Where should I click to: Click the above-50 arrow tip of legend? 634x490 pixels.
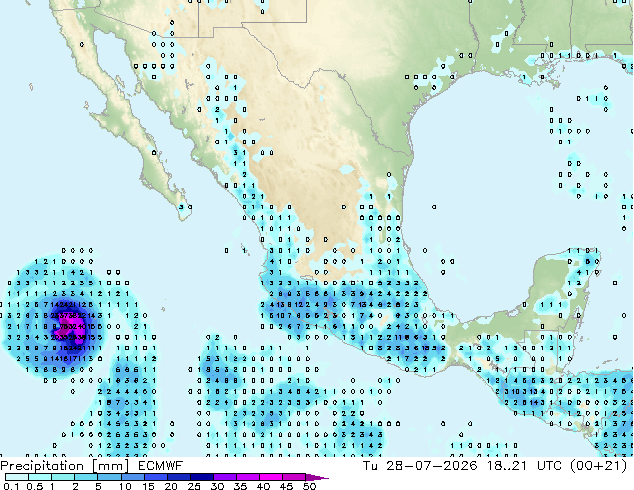pyautogui.click(x=317, y=478)
